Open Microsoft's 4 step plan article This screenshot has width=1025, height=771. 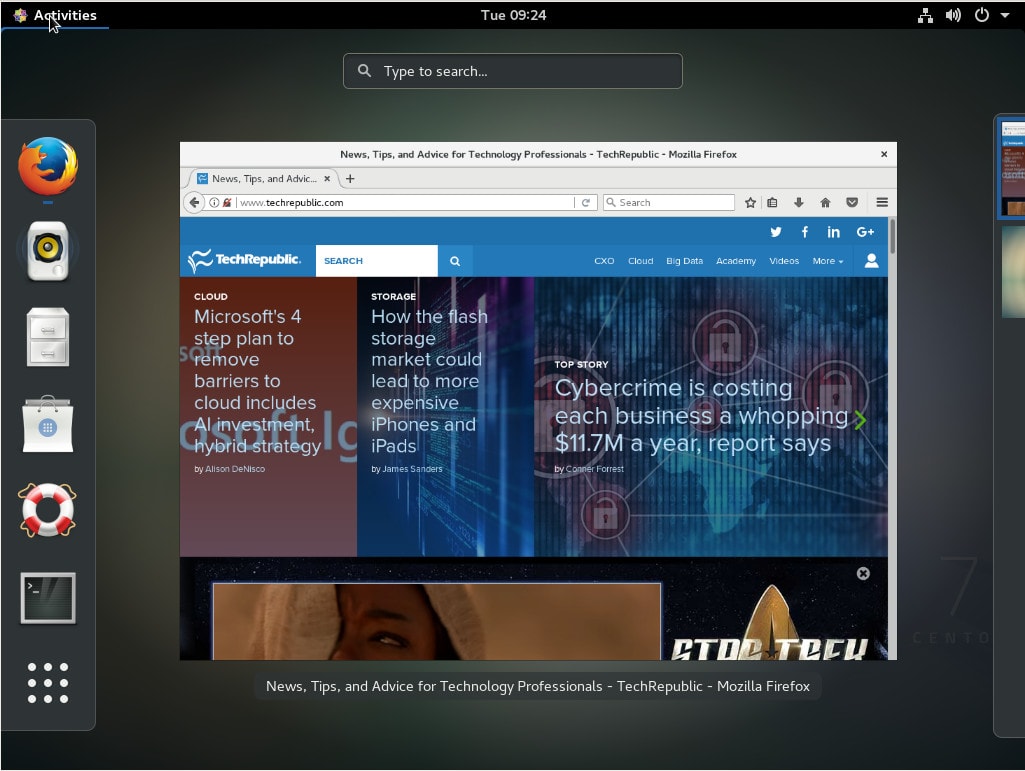click(x=258, y=381)
